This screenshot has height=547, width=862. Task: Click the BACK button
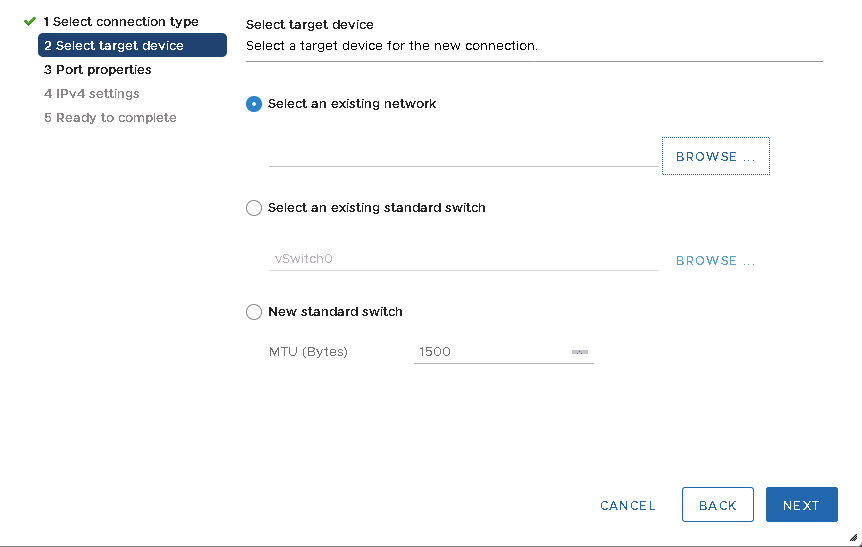click(x=717, y=505)
